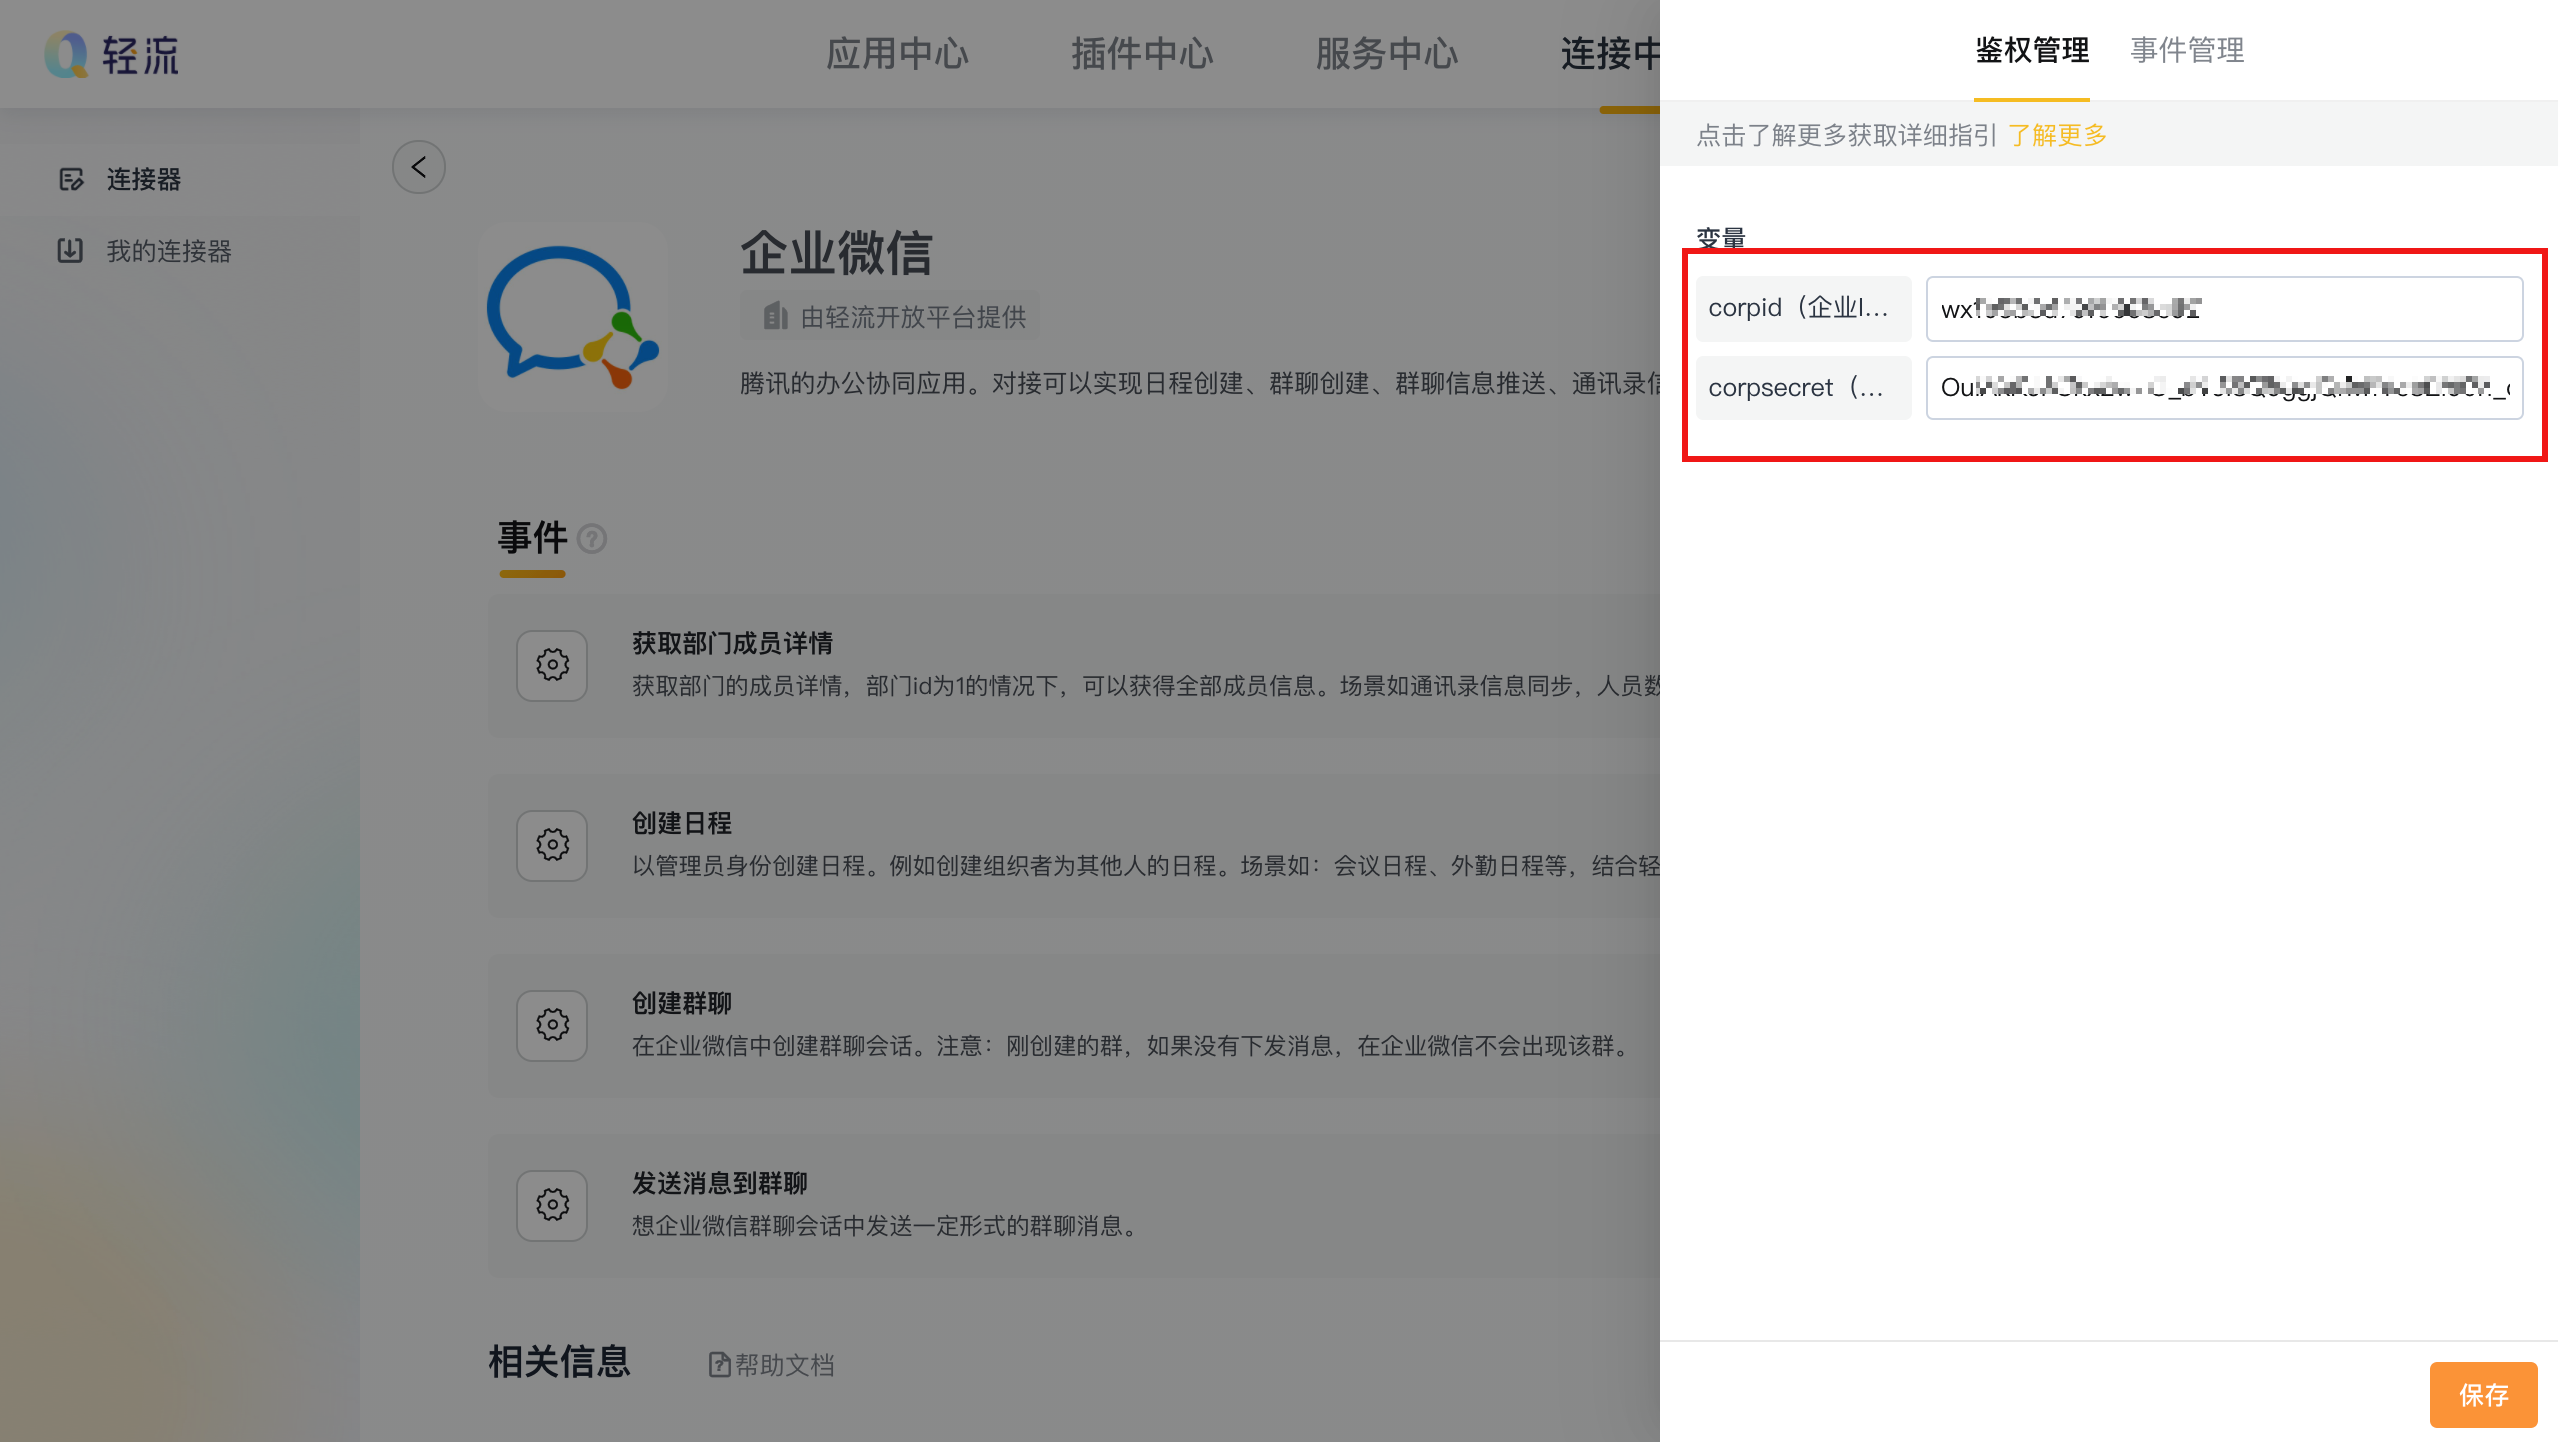The width and height of the screenshot is (2558, 1442).
Task: Click the 腾讯的办公协同应用 description text
Action: pos(1200,383)
